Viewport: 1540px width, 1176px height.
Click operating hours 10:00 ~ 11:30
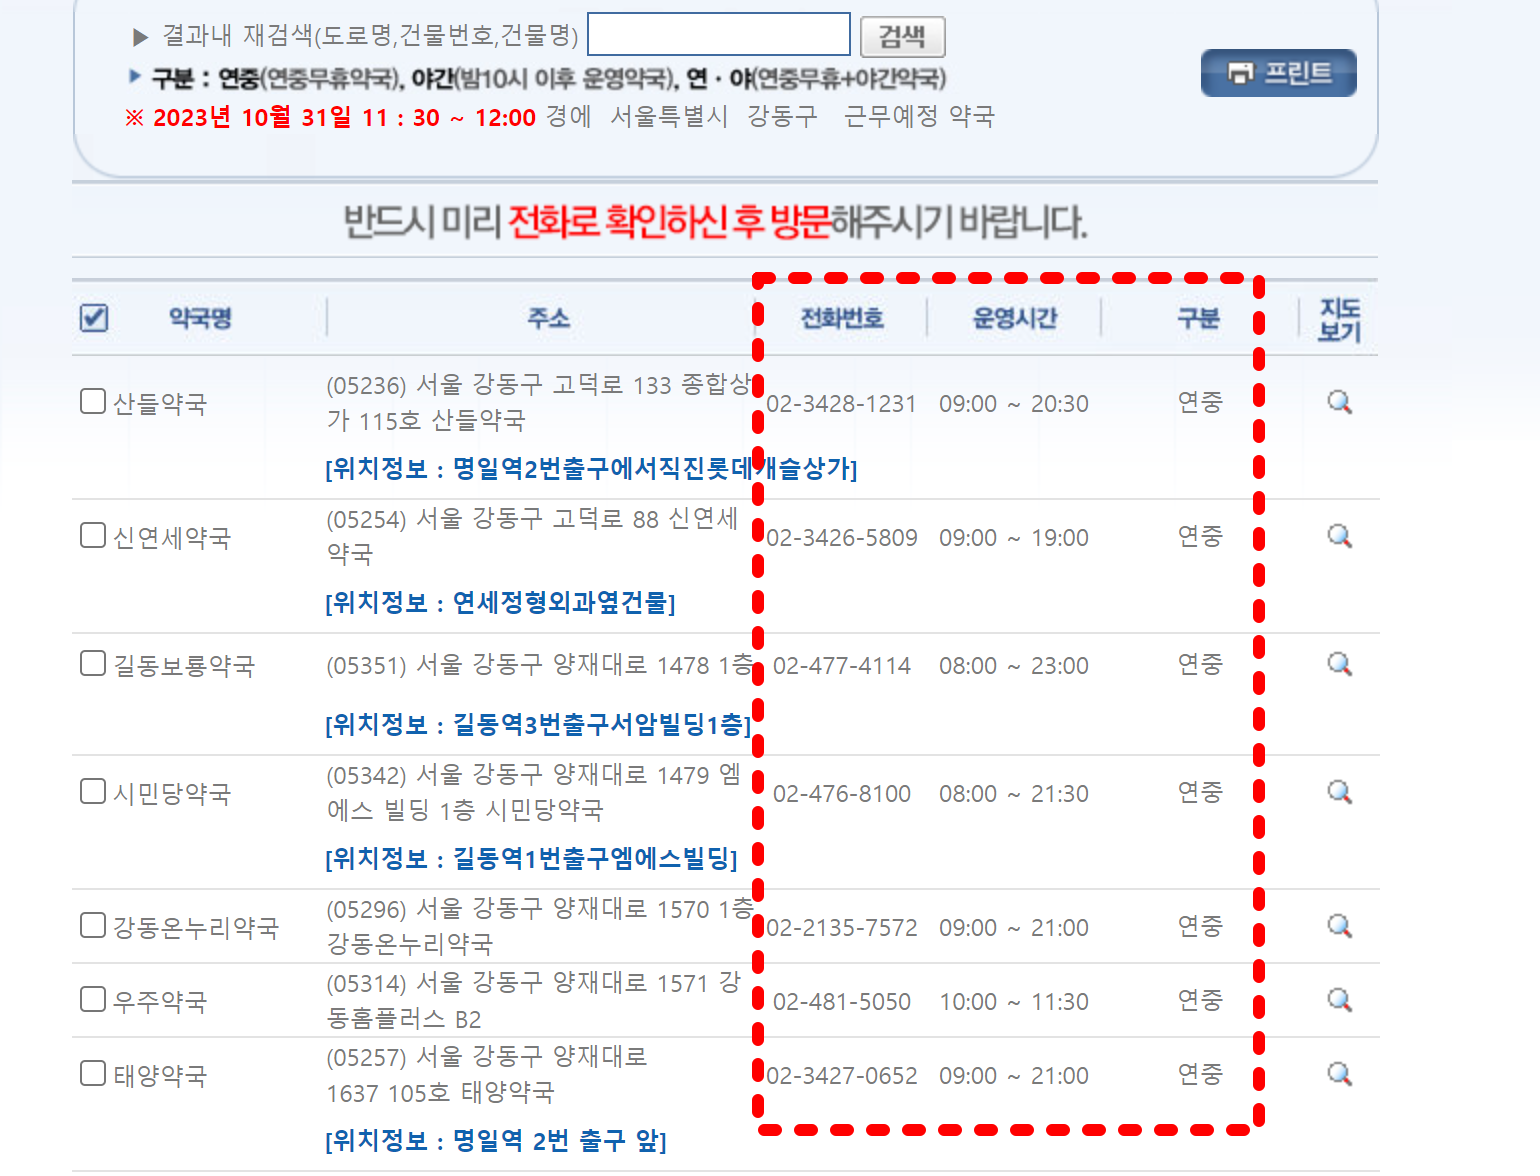tap(1014, 1002)
